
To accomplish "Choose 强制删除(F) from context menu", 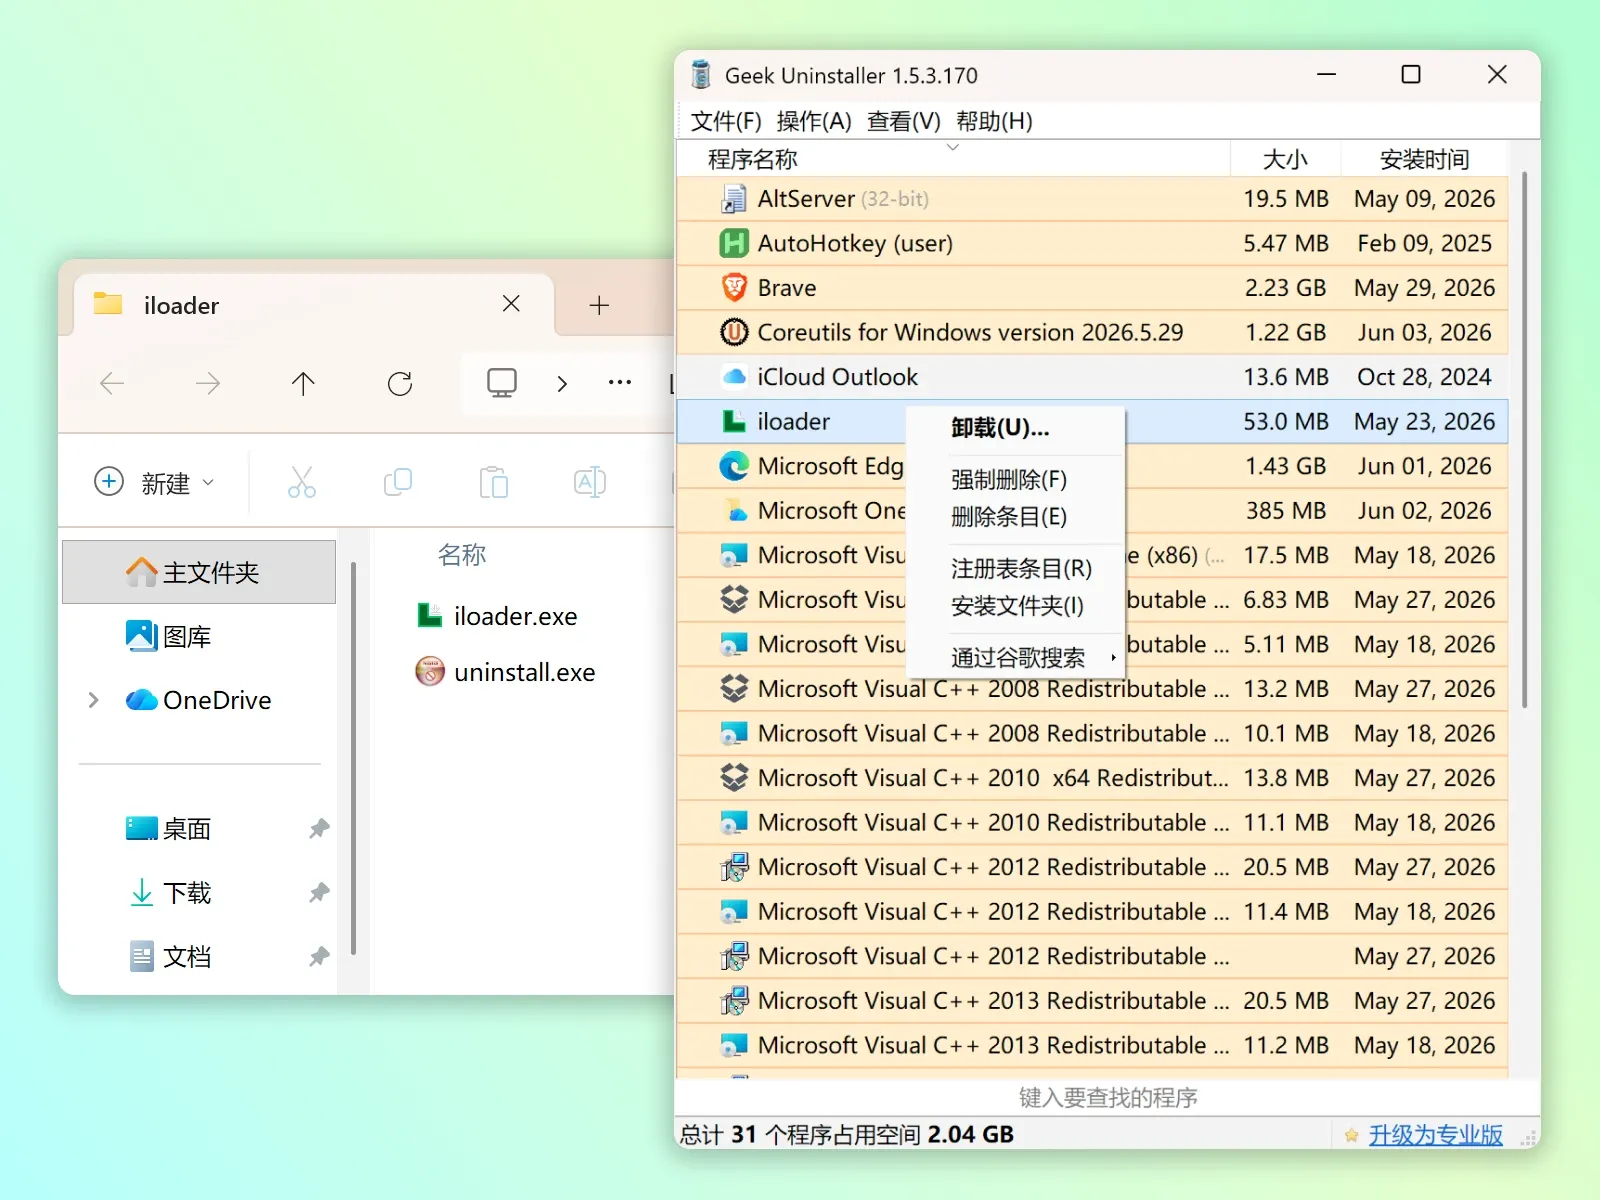I will pyautogui.click(x=1015, y=480).
